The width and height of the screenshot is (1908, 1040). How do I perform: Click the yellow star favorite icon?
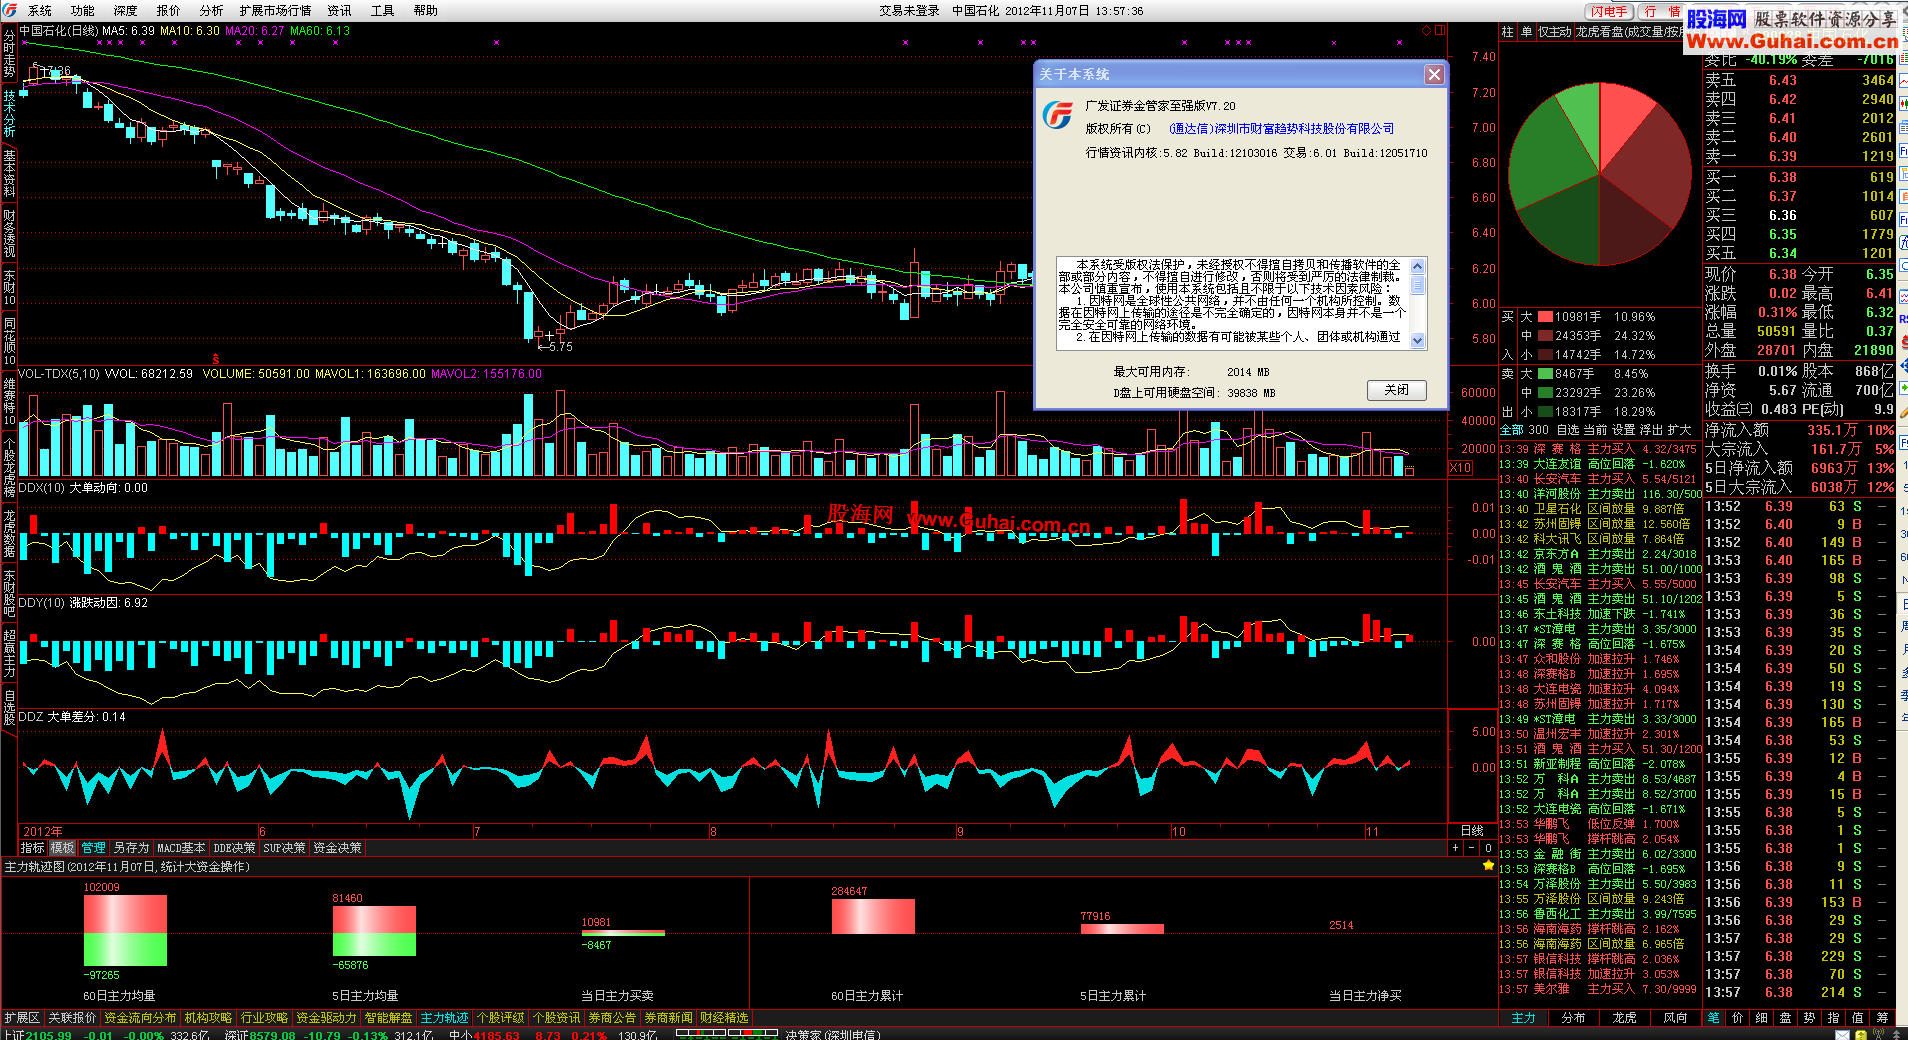[1488, 866]
